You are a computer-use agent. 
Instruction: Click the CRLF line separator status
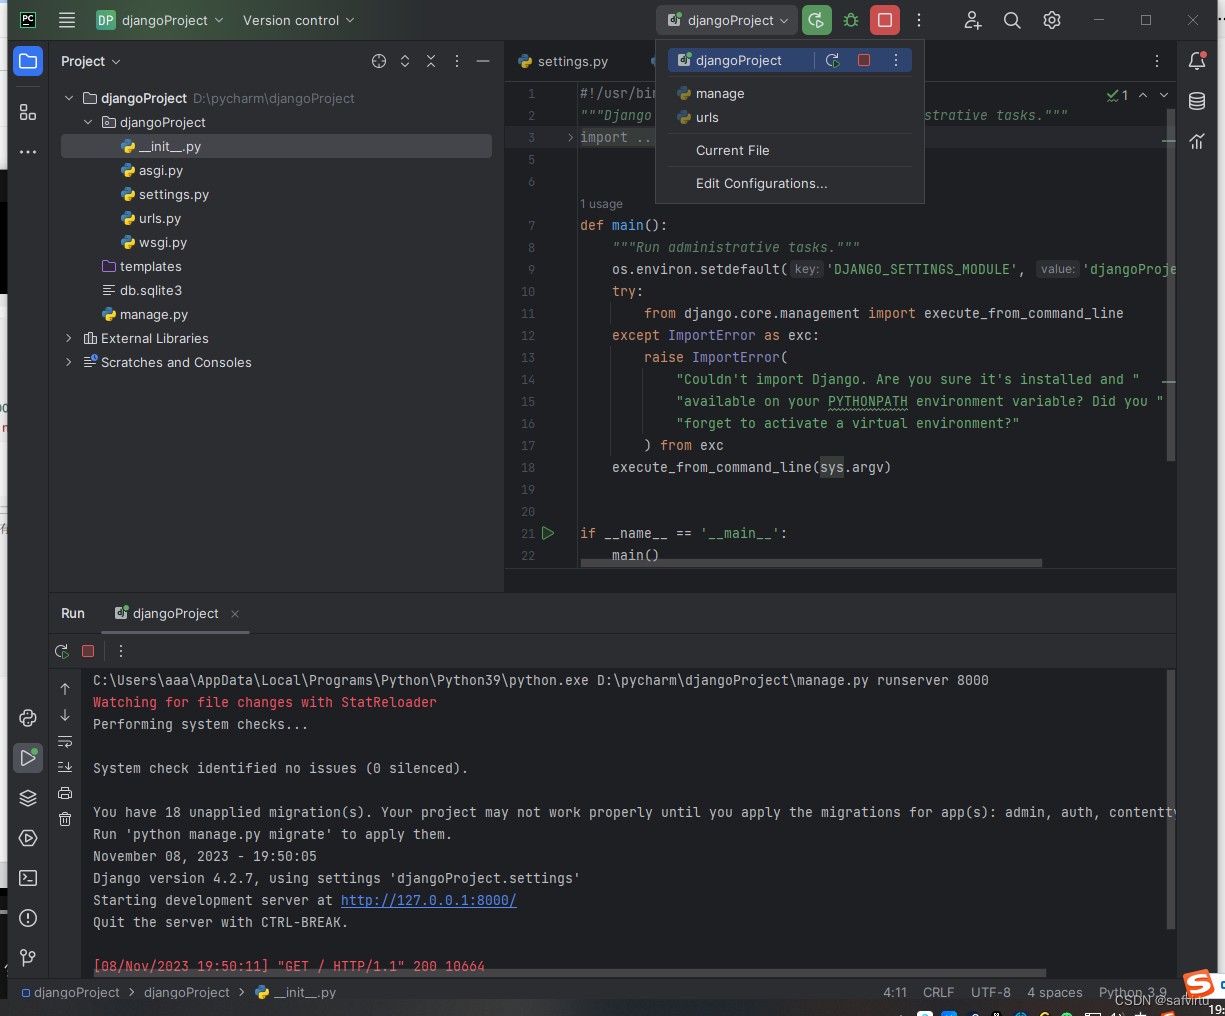coord(938,992)
